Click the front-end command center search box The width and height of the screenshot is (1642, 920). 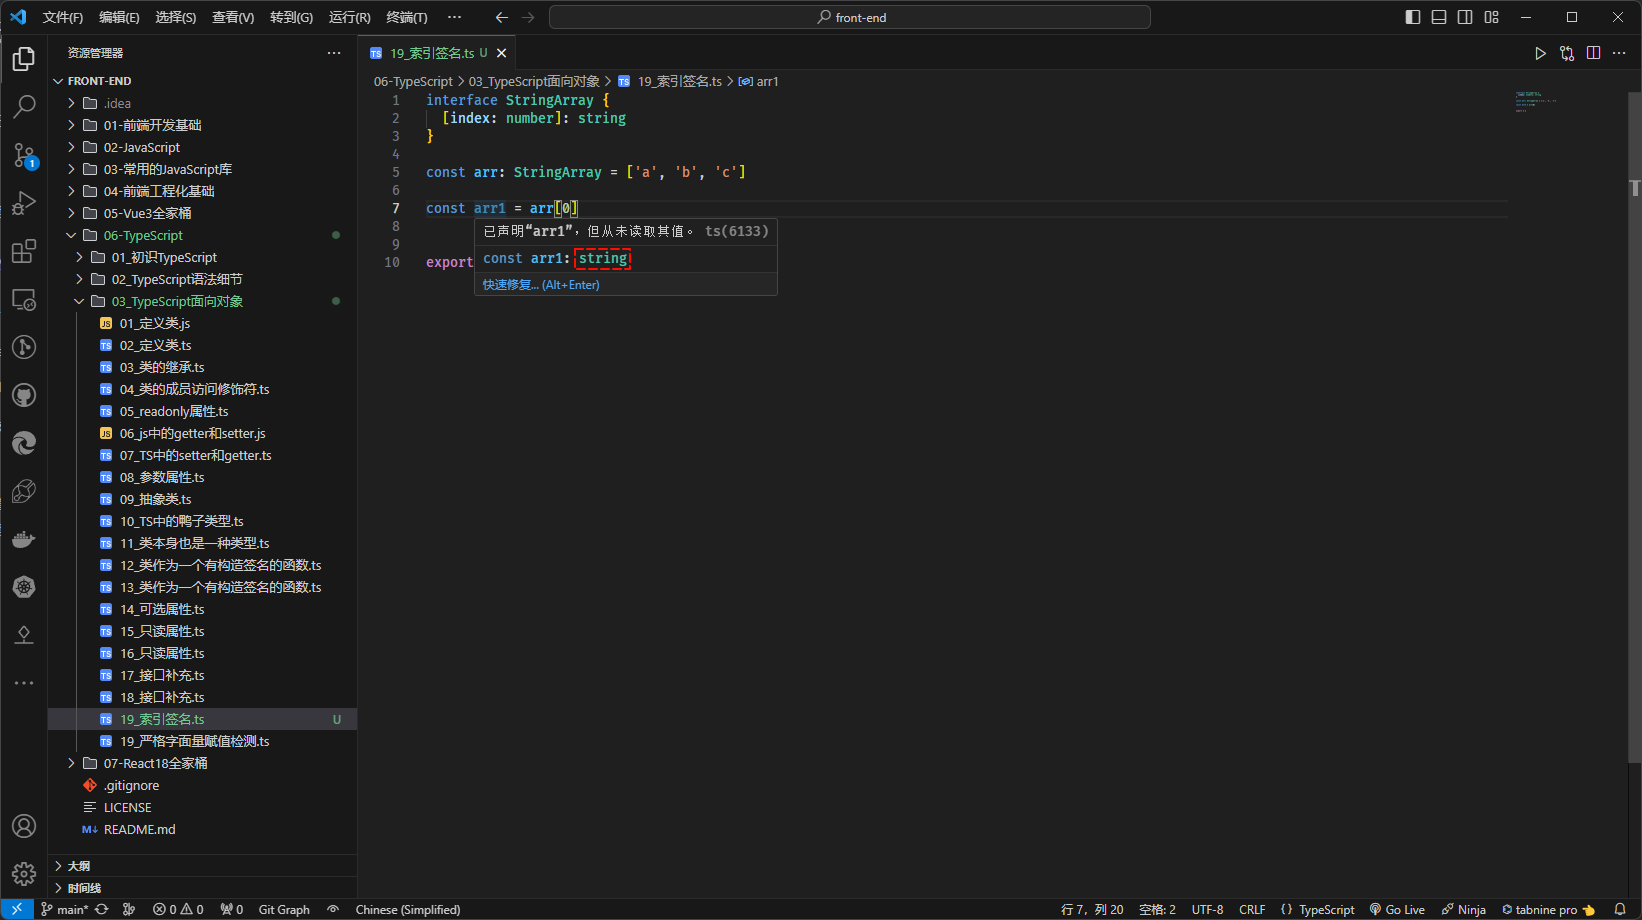pyautogui.click(x=850, y=17)
